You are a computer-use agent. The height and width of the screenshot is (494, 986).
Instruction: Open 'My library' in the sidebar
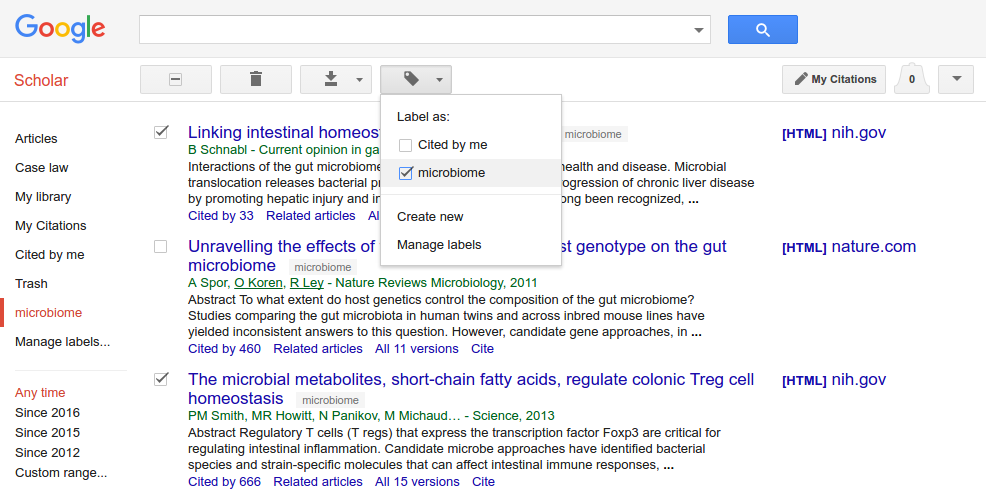pyautogui.click(x=43, y=197)
